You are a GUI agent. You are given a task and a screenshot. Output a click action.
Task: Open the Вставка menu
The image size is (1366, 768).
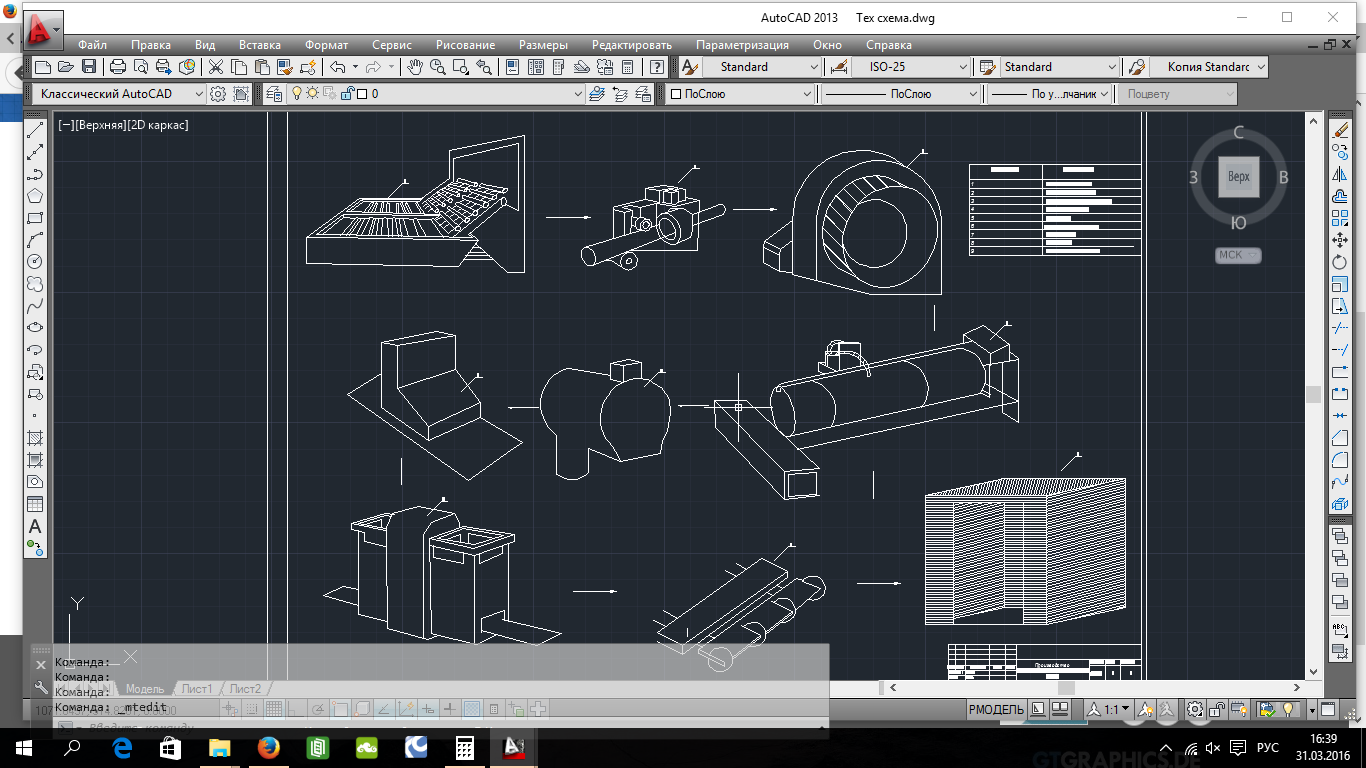point(260,45)
